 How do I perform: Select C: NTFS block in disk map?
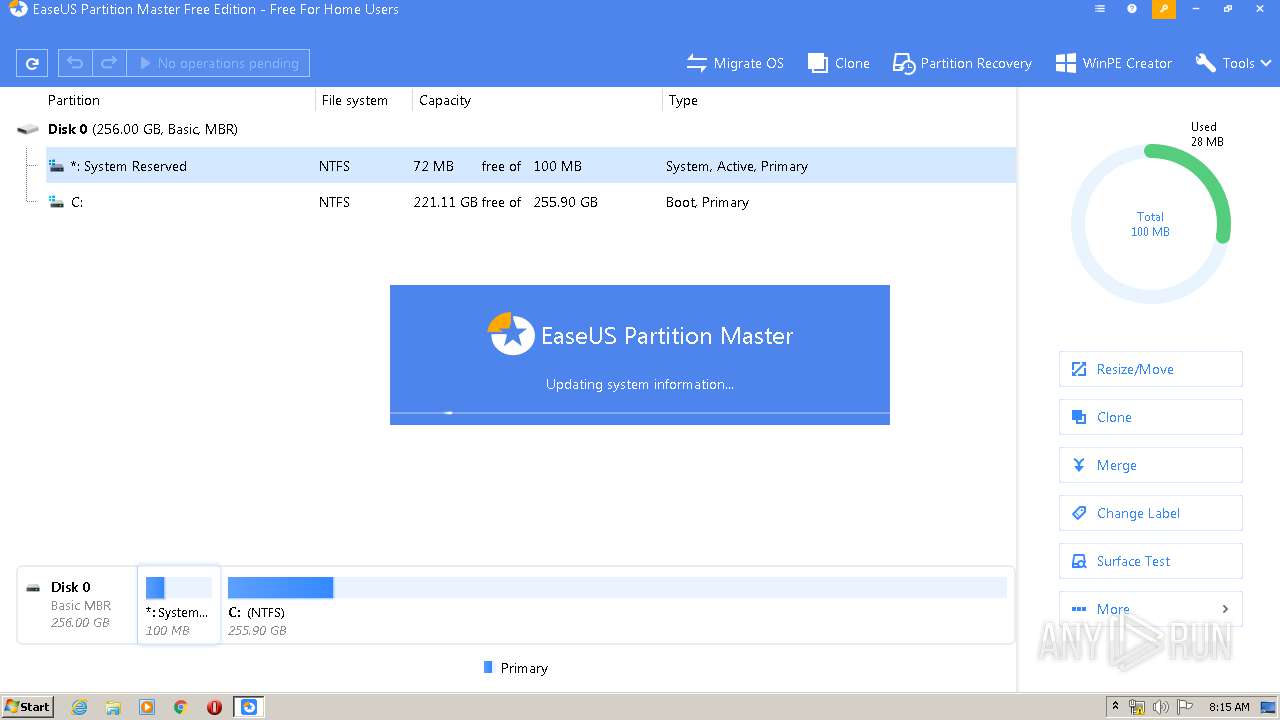coord(617,605)
